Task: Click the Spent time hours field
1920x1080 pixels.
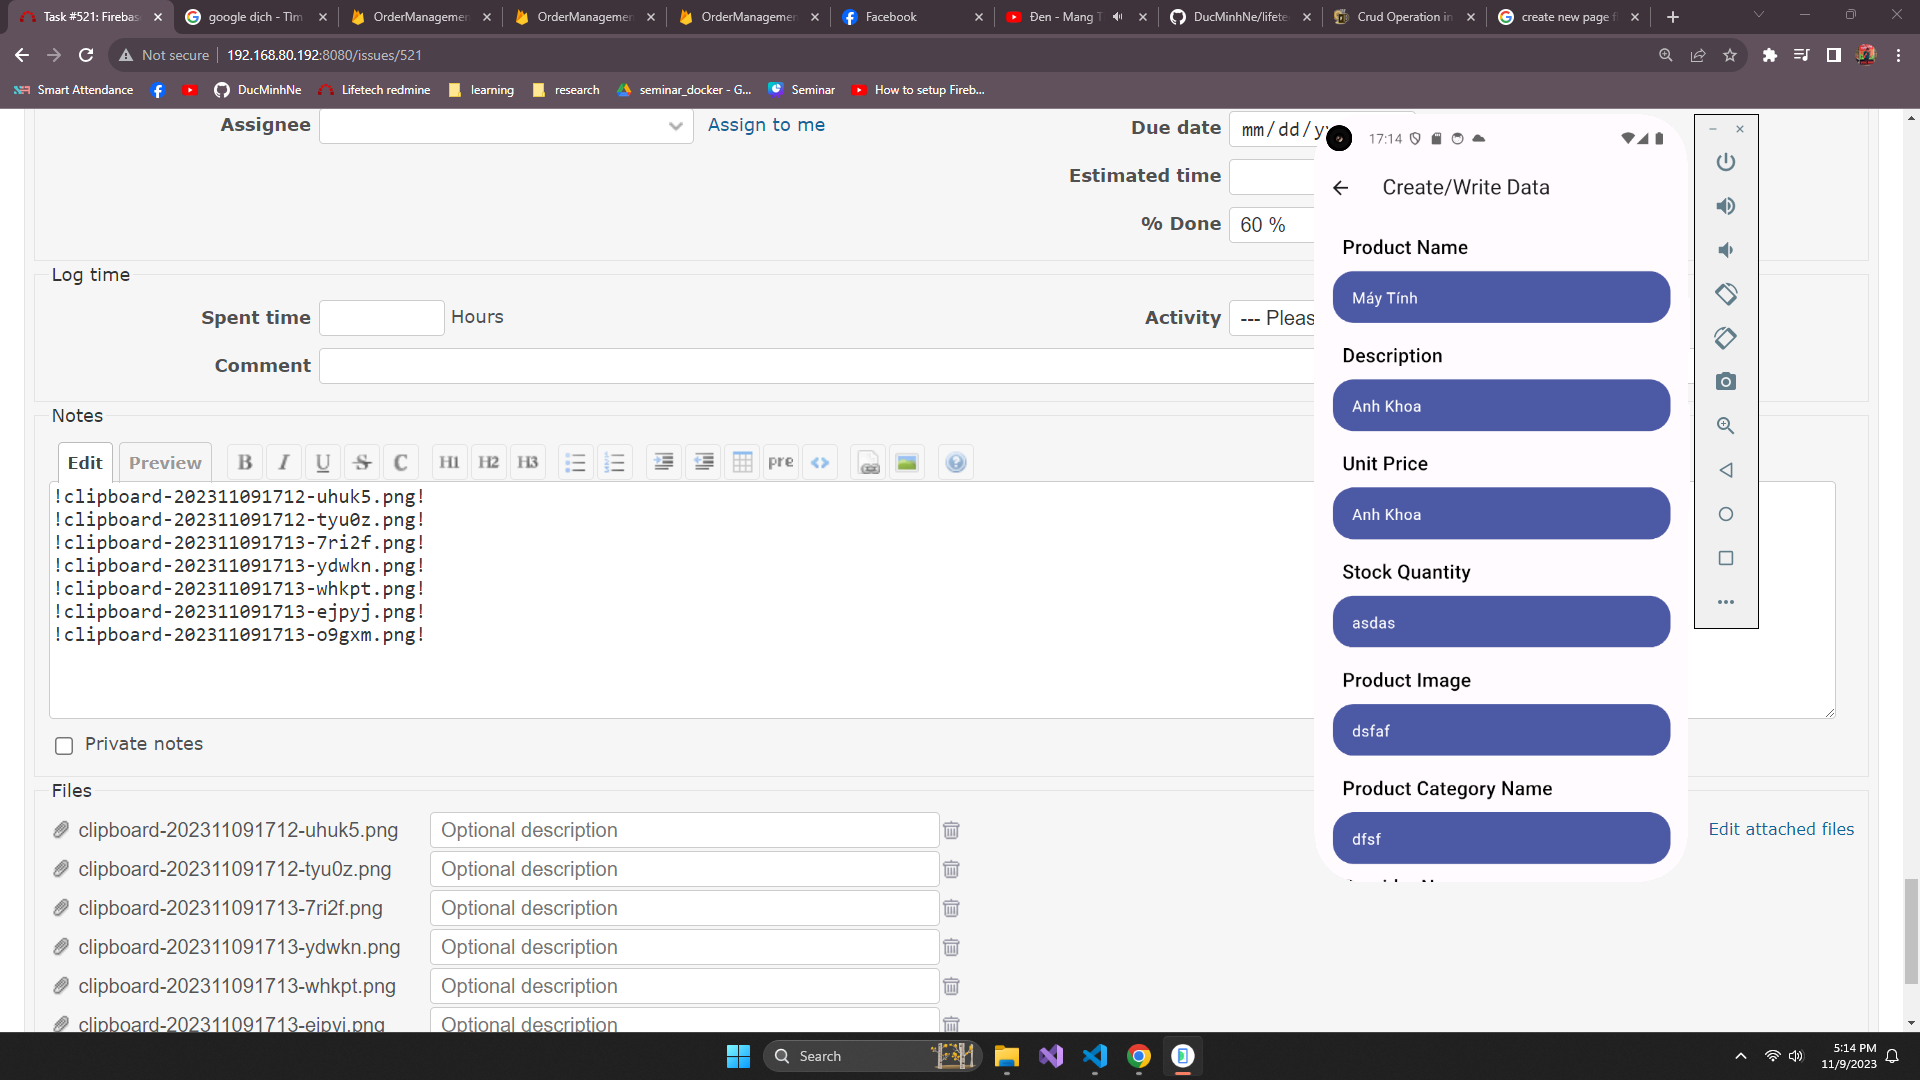Action: (381, 318)
